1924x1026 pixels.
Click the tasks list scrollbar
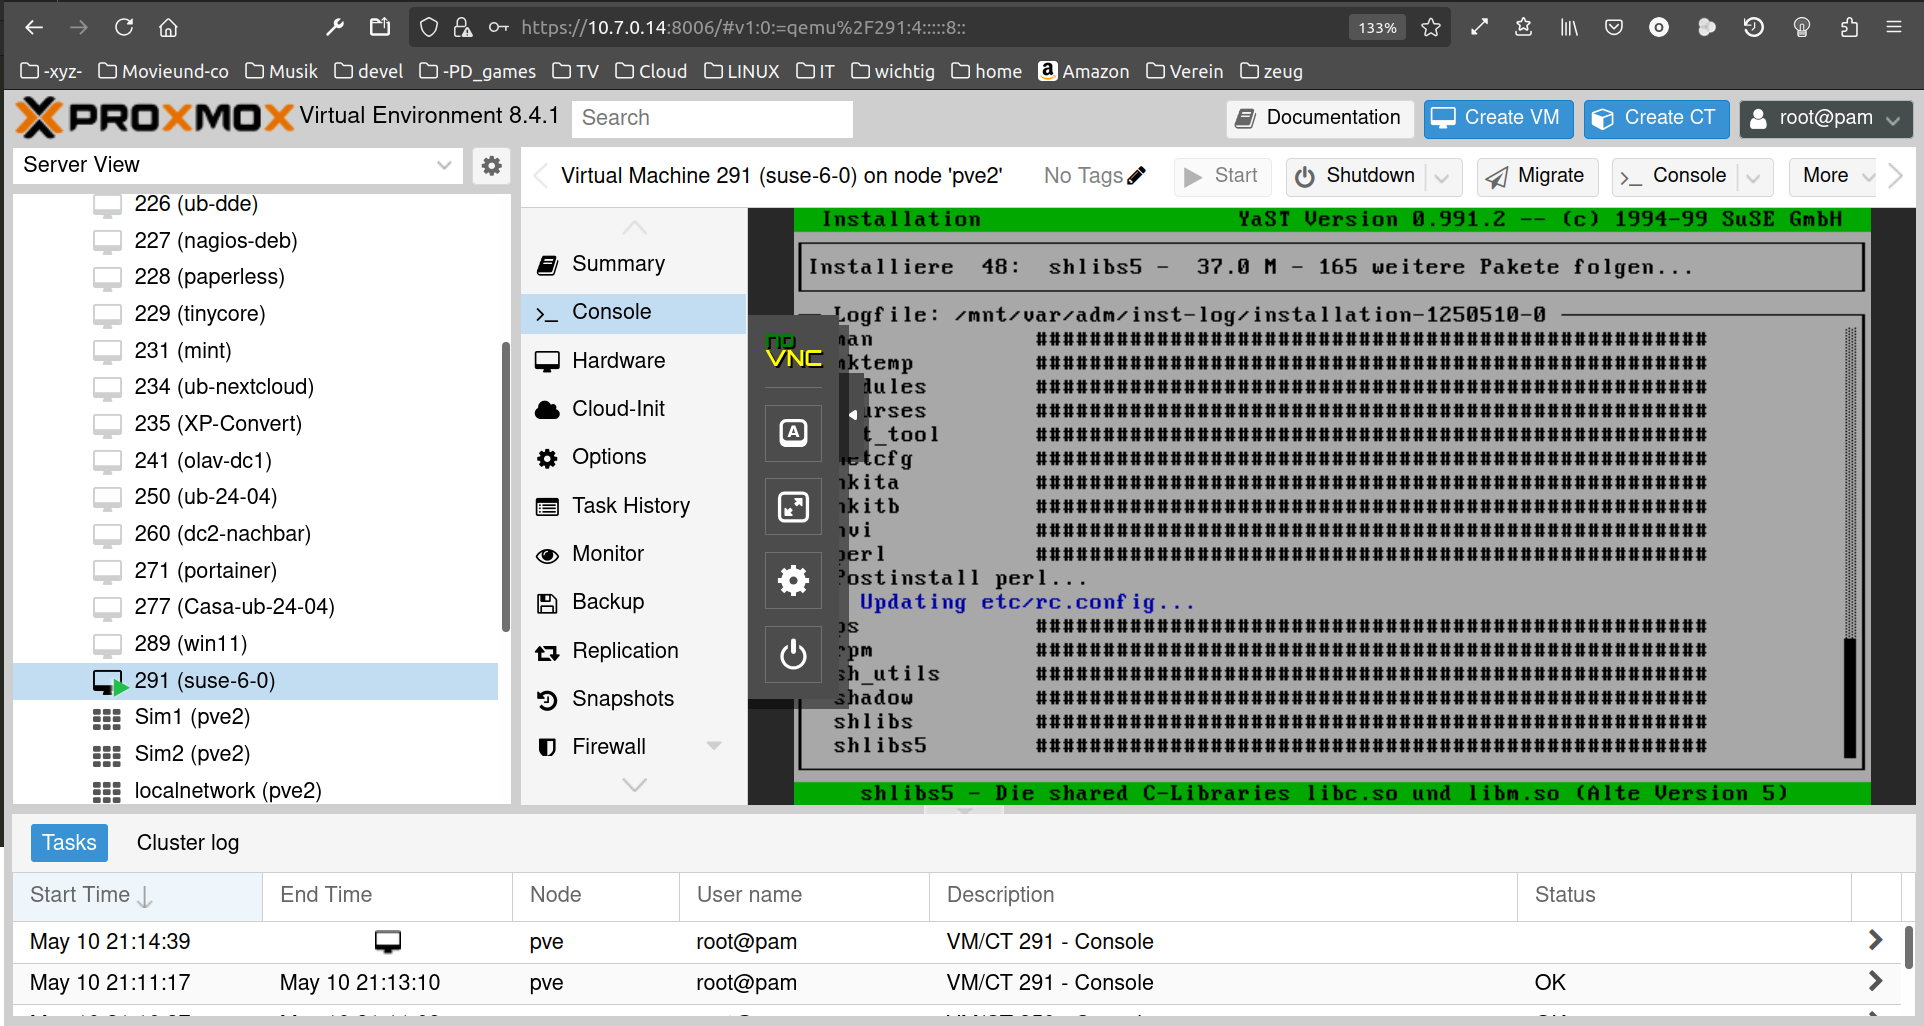[x=1908, y=947]
